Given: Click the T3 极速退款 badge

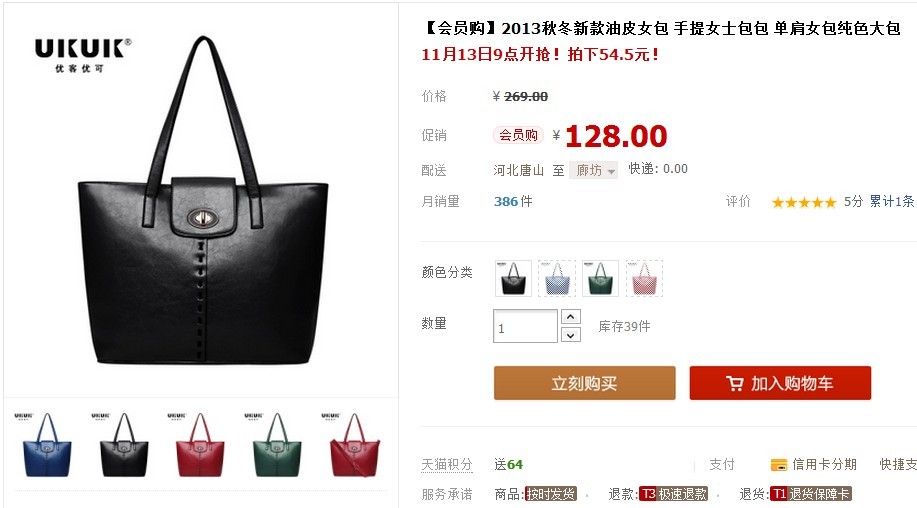Looking at the screenshot, I should [673, 494].
